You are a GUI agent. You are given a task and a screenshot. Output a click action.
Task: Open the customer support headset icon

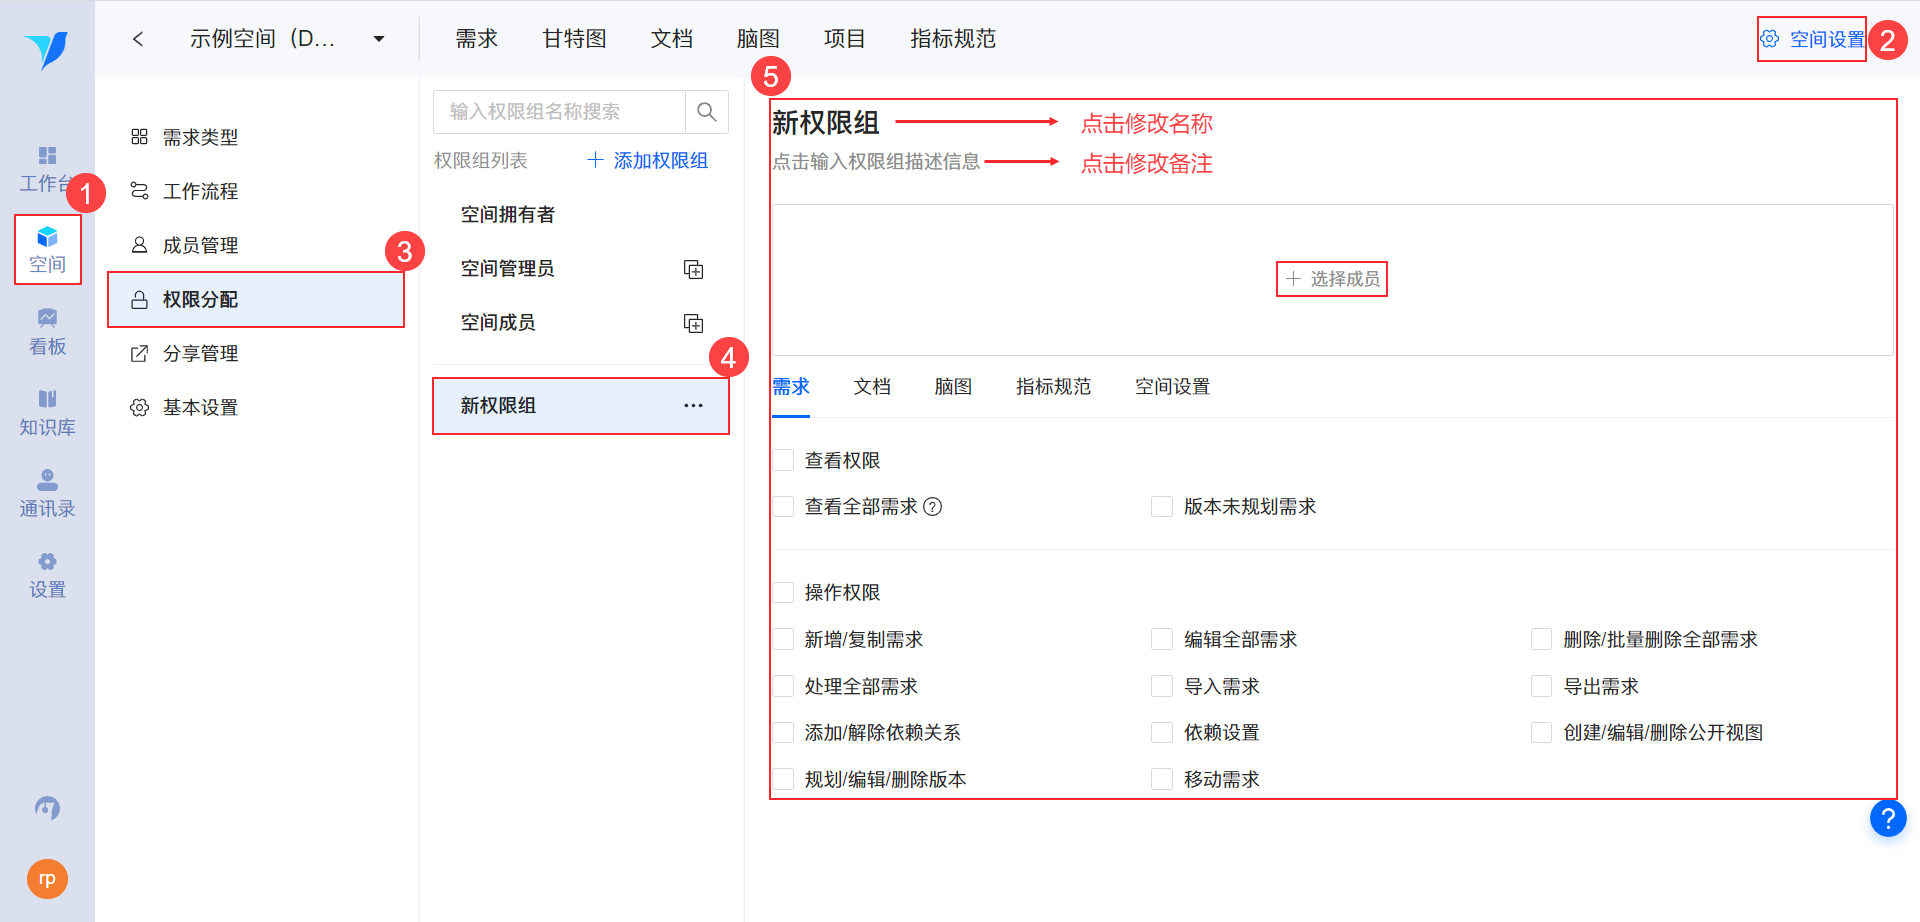click(x=47, y=807)
